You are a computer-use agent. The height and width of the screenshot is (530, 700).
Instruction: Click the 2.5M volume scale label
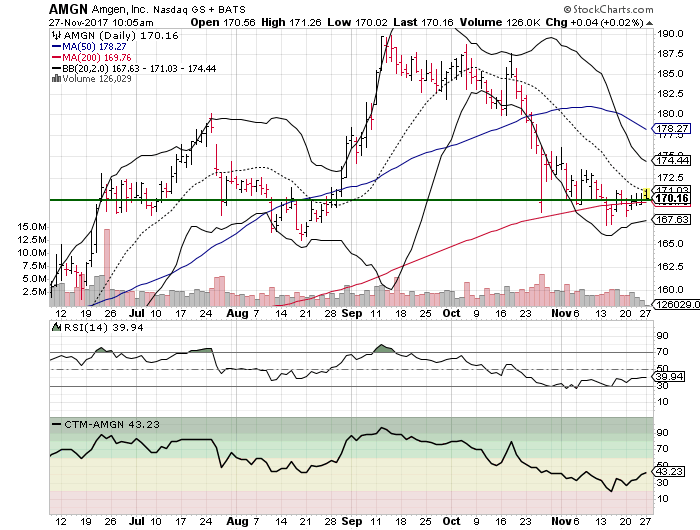click(35, 292)
